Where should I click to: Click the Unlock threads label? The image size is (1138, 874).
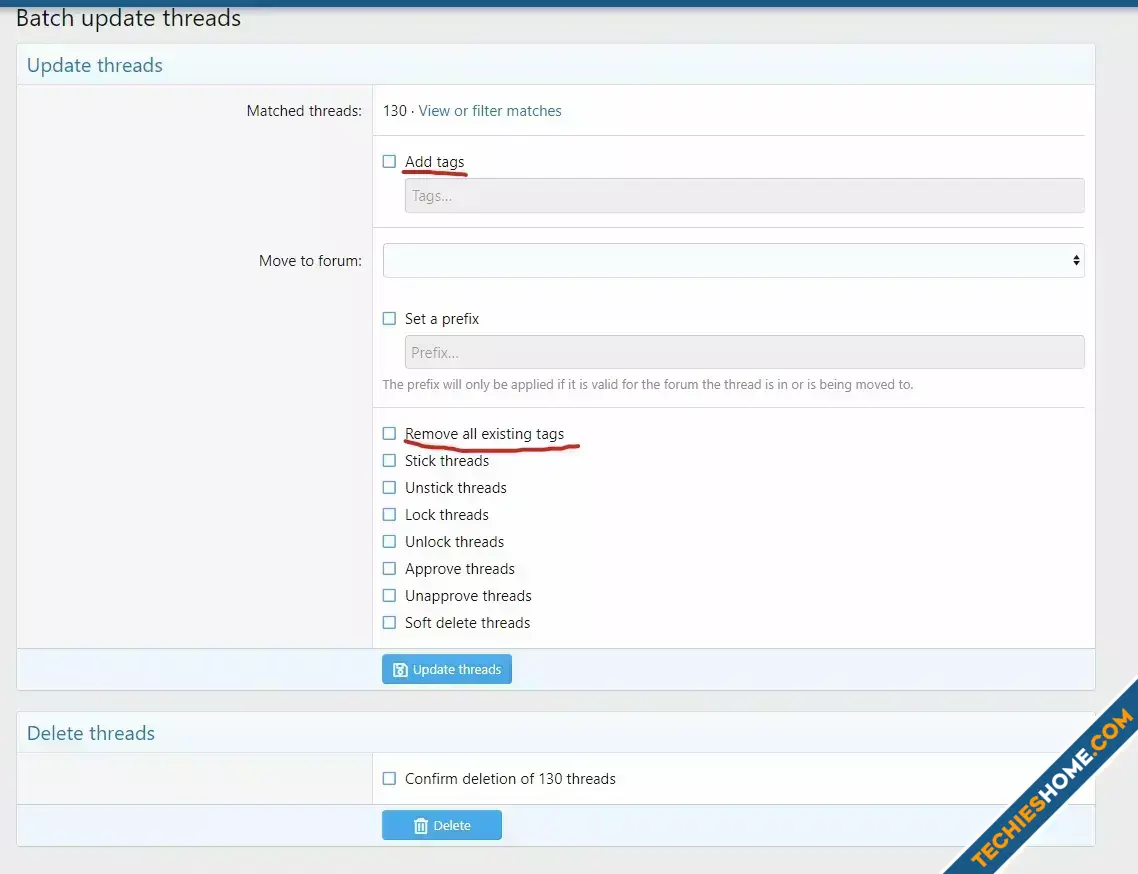pos(454,542)
